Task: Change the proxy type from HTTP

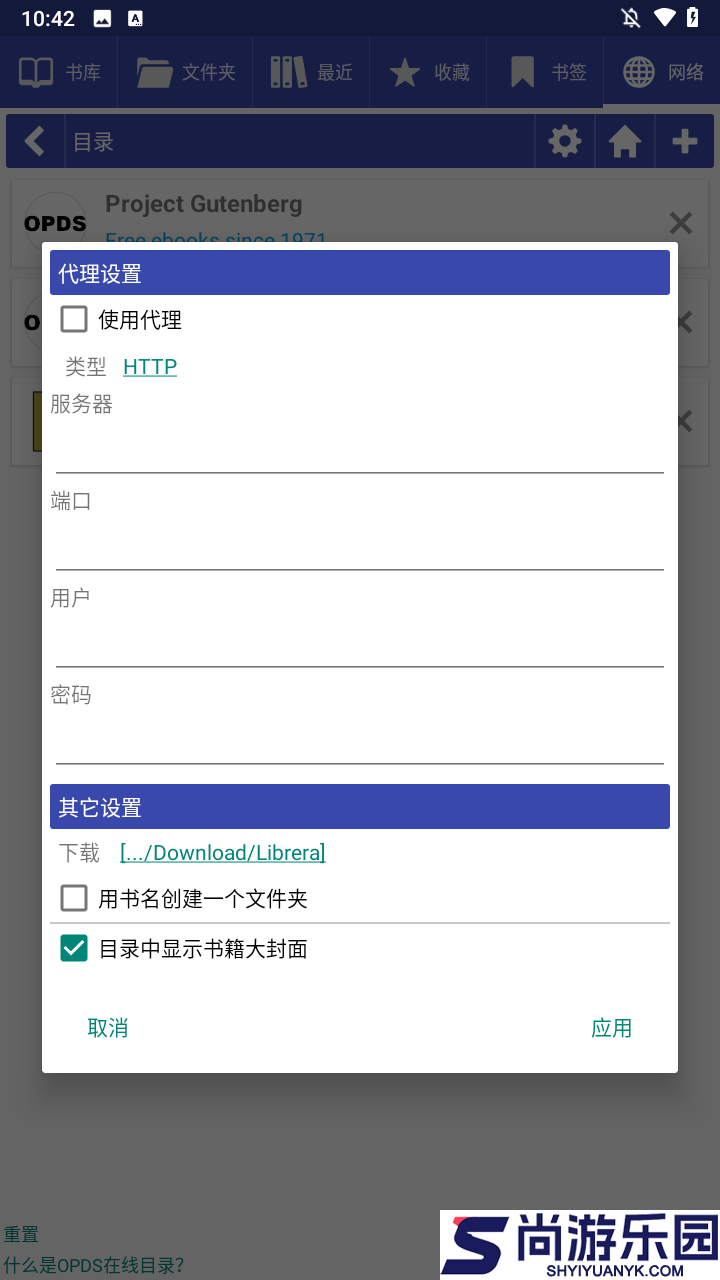Action: [150, 366]
